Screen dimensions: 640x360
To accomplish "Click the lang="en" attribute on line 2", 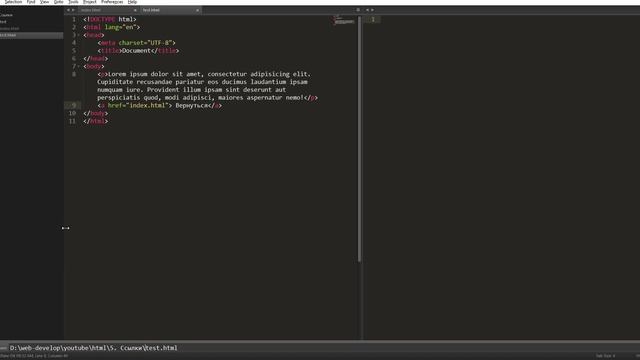I will click(x=120, y=27).
